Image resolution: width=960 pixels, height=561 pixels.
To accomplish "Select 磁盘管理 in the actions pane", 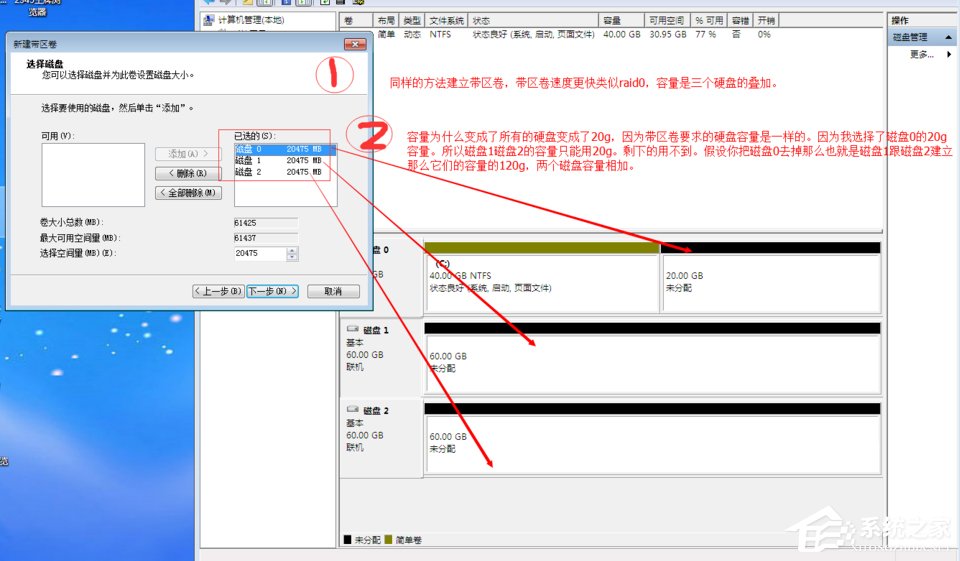I will [x=910, y=37].
